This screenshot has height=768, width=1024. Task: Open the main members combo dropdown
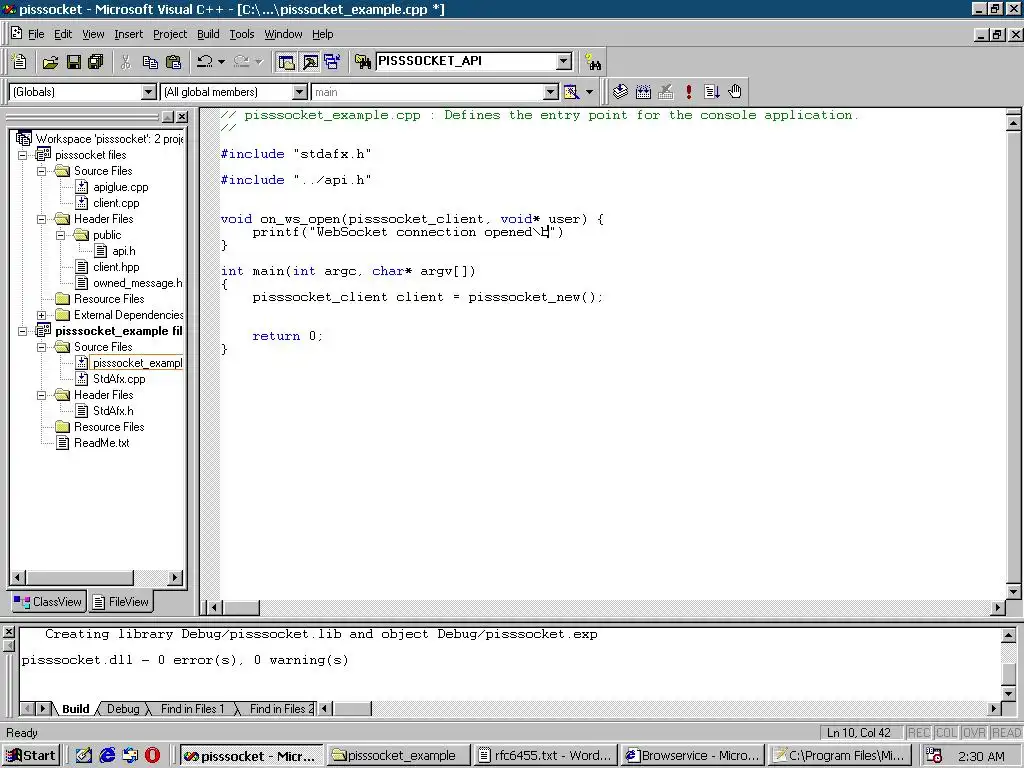click(x=551, y=92)
